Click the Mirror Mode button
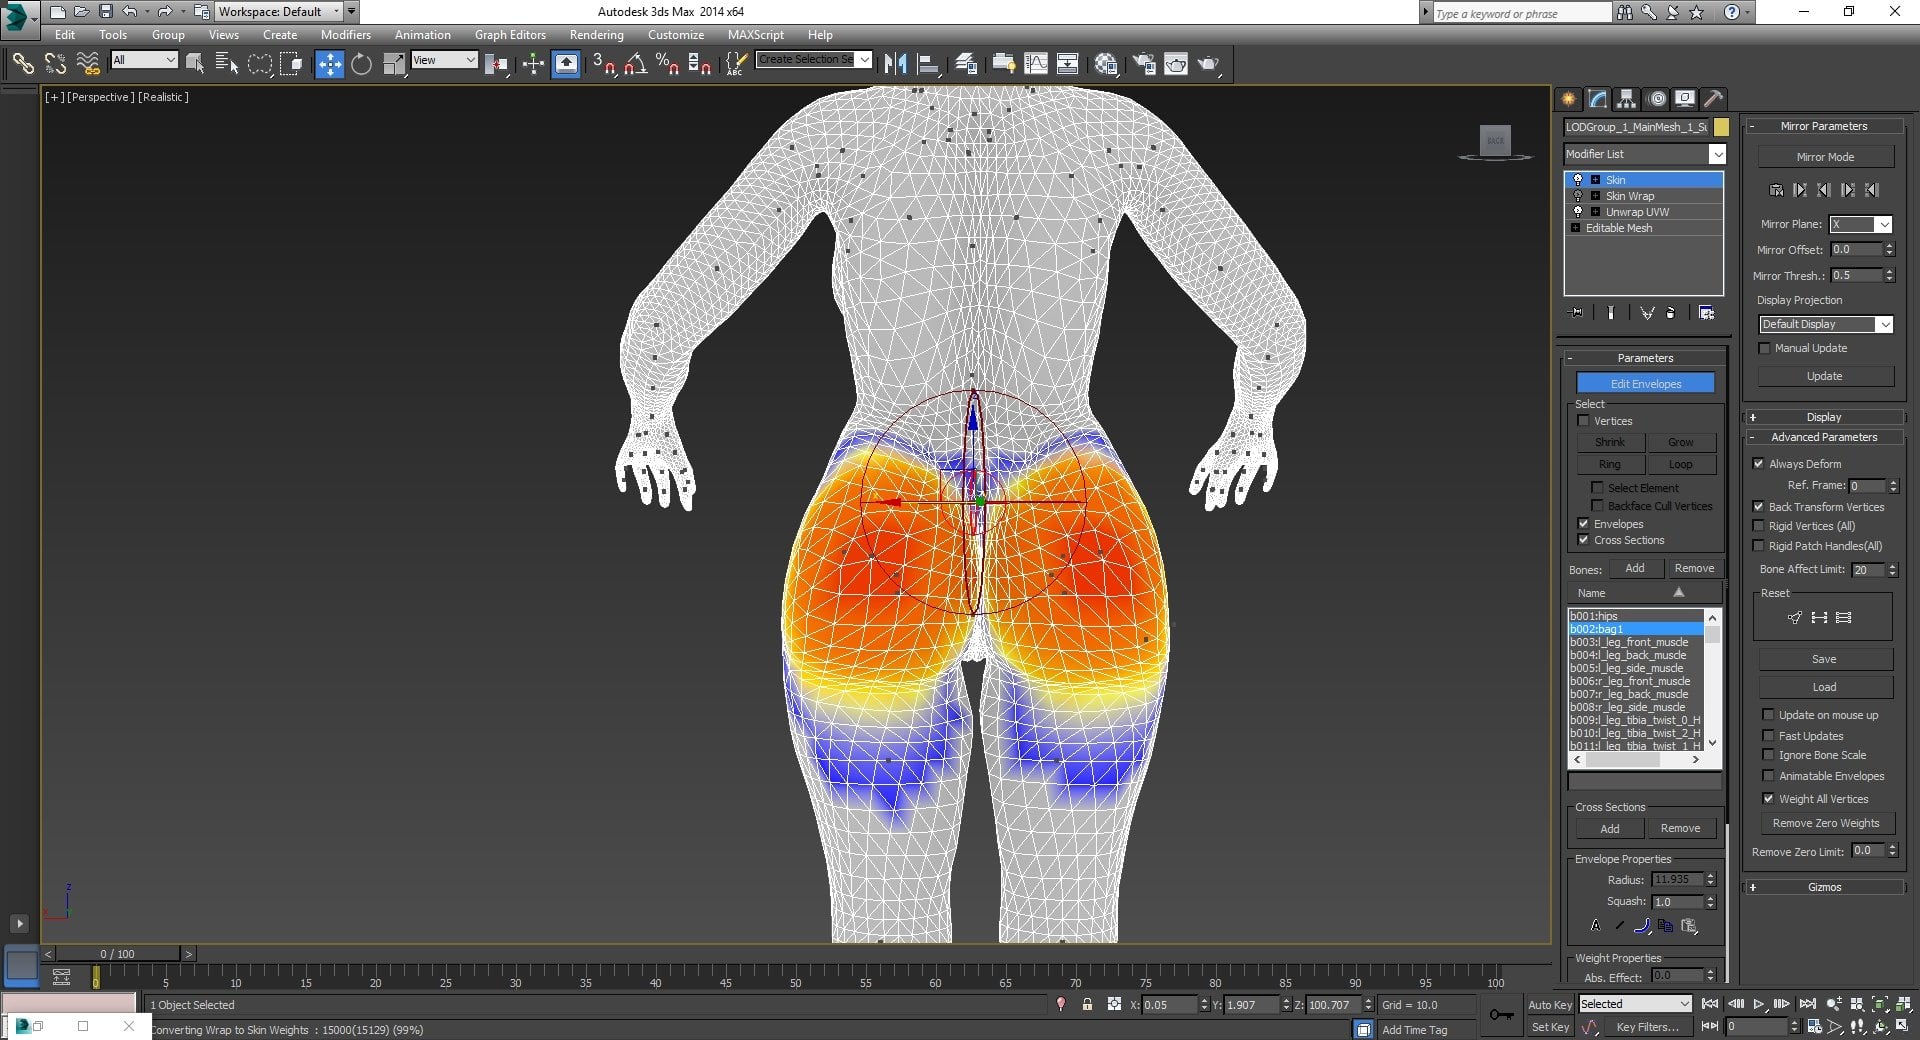The height and width of the screenshot is (1040, 1920). [x=1825, y=157]
